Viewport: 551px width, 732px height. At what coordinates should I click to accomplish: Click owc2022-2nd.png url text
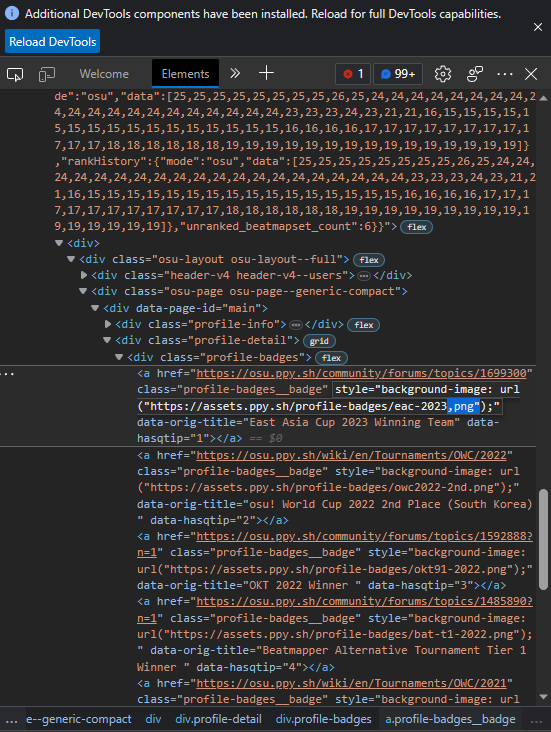click(x=322, y=487)
